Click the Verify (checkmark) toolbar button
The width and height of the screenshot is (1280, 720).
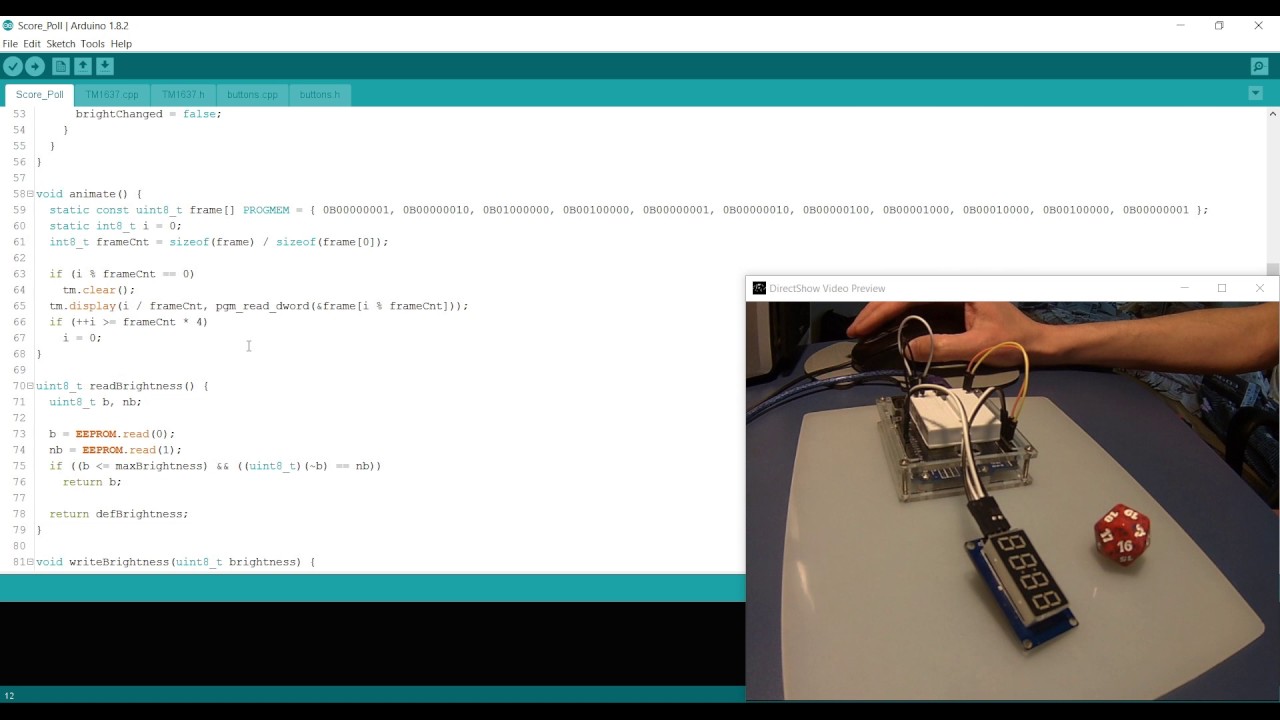(x=13, y=67)
